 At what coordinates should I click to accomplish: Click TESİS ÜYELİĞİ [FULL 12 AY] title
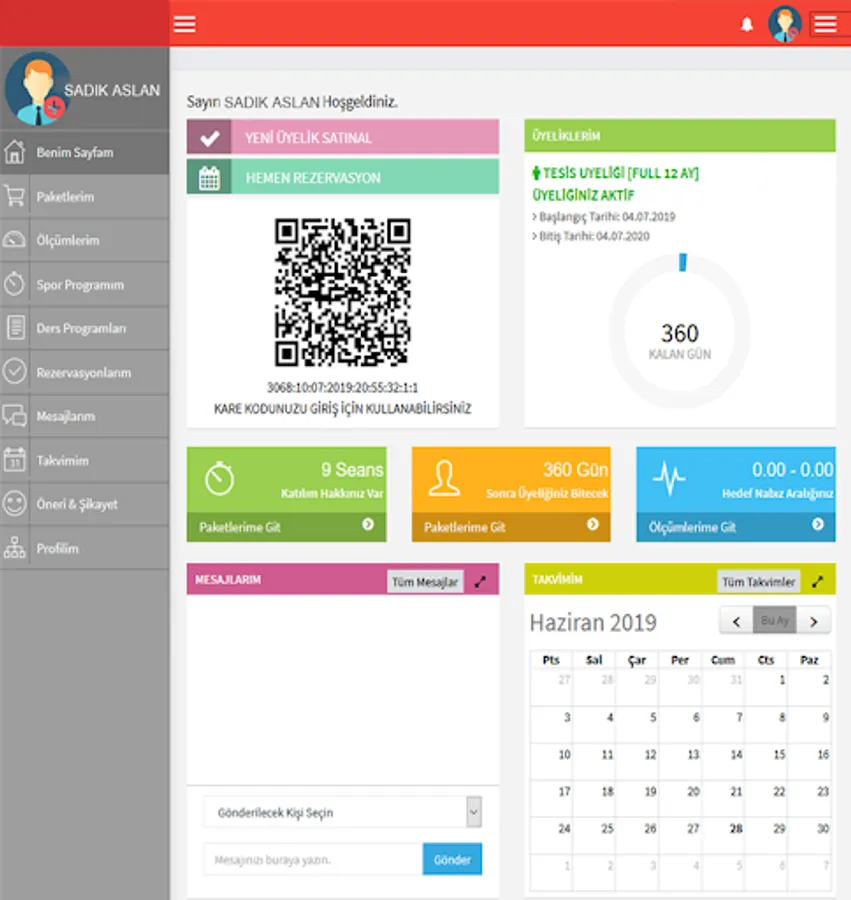616,173
